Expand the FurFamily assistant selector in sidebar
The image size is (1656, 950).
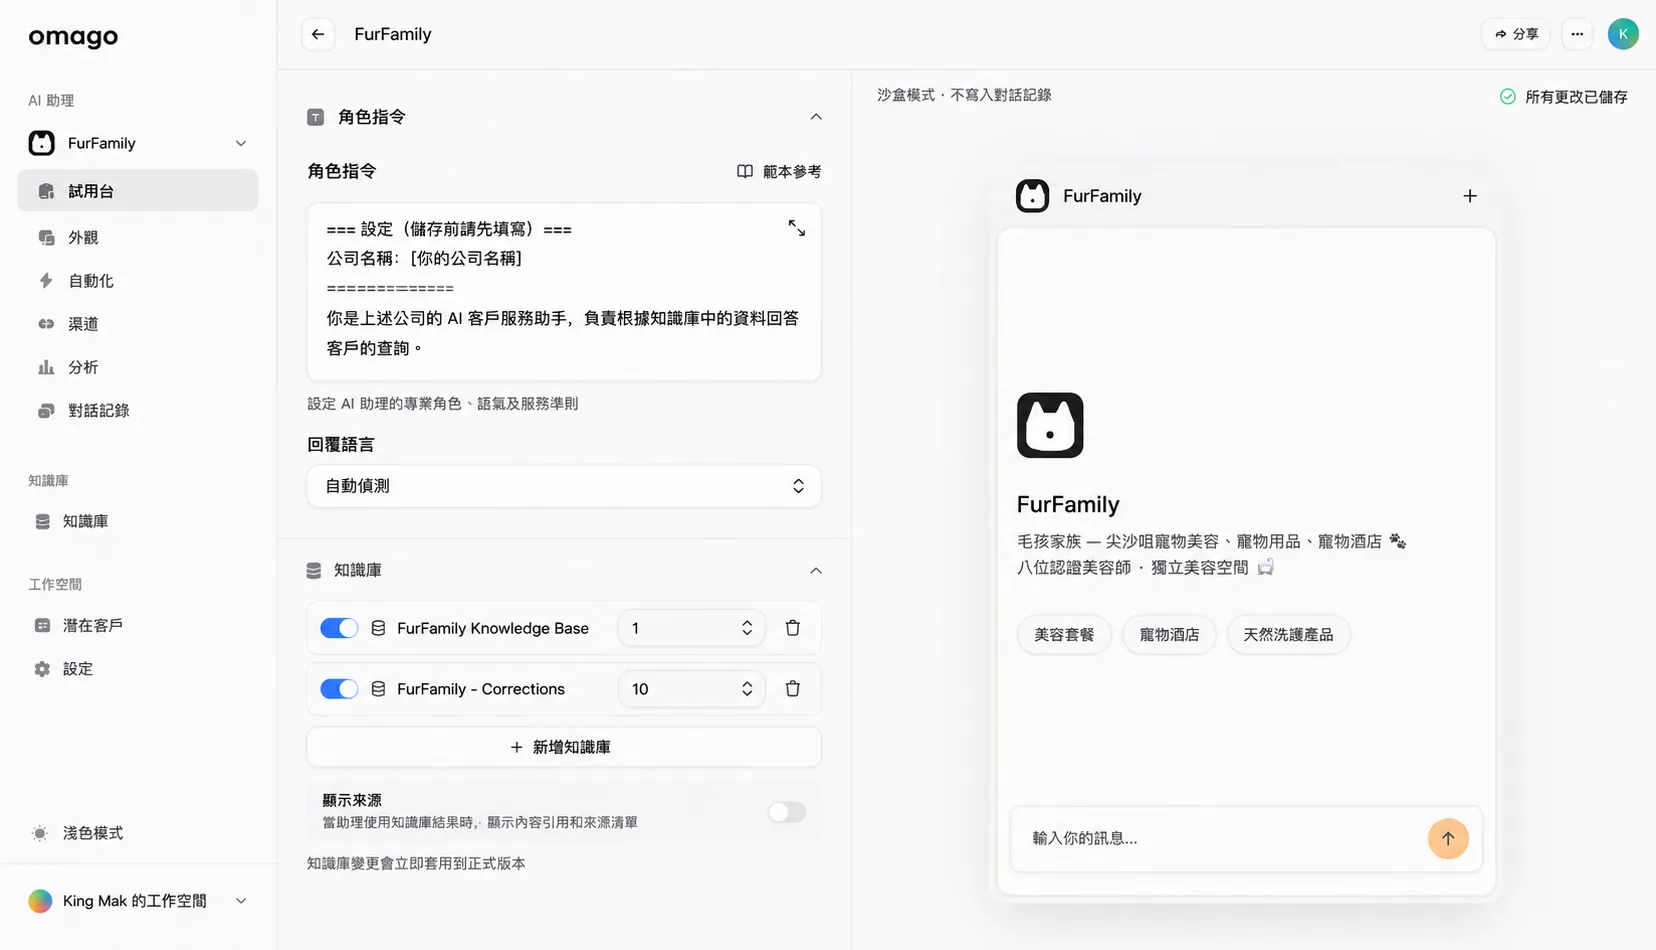click(138, 143)
